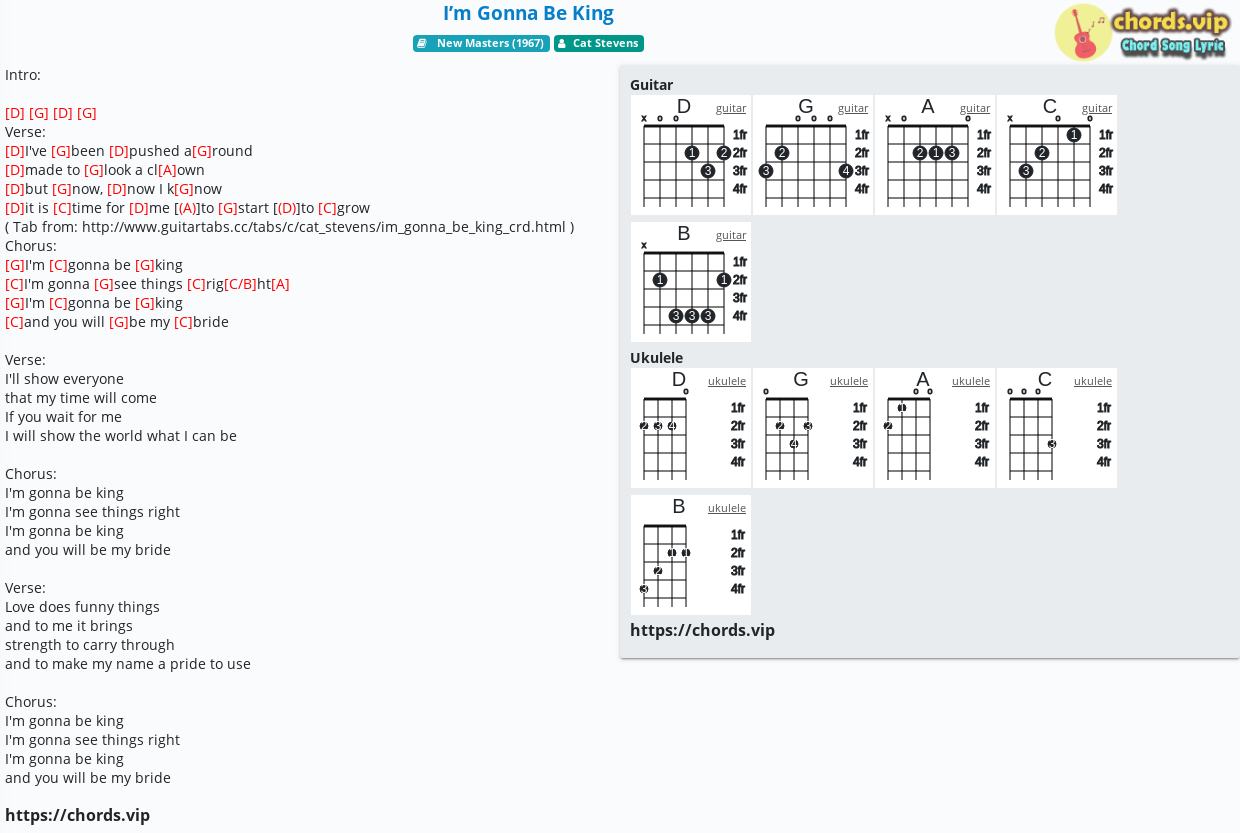The height and width of the screenshot is (833, 1240).
Task: Click the https://chords.vip text below the lyrics
Action: (x=77, y=815)
